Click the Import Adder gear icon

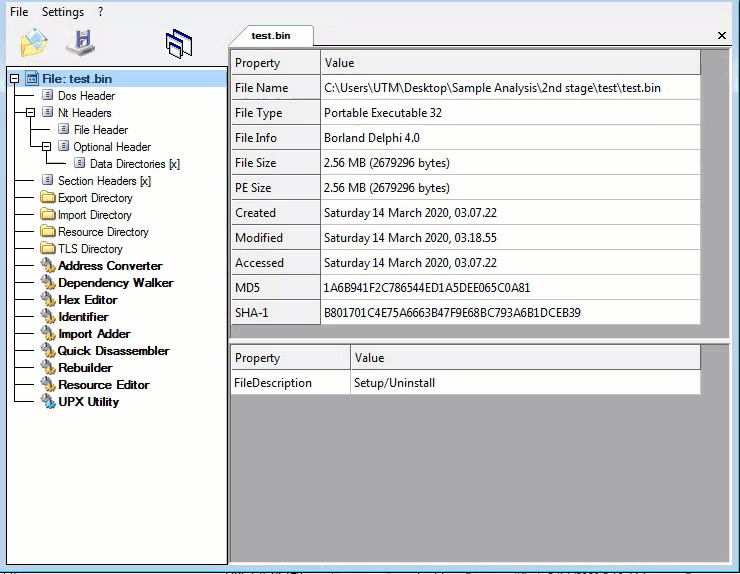(x=48, y=333)
